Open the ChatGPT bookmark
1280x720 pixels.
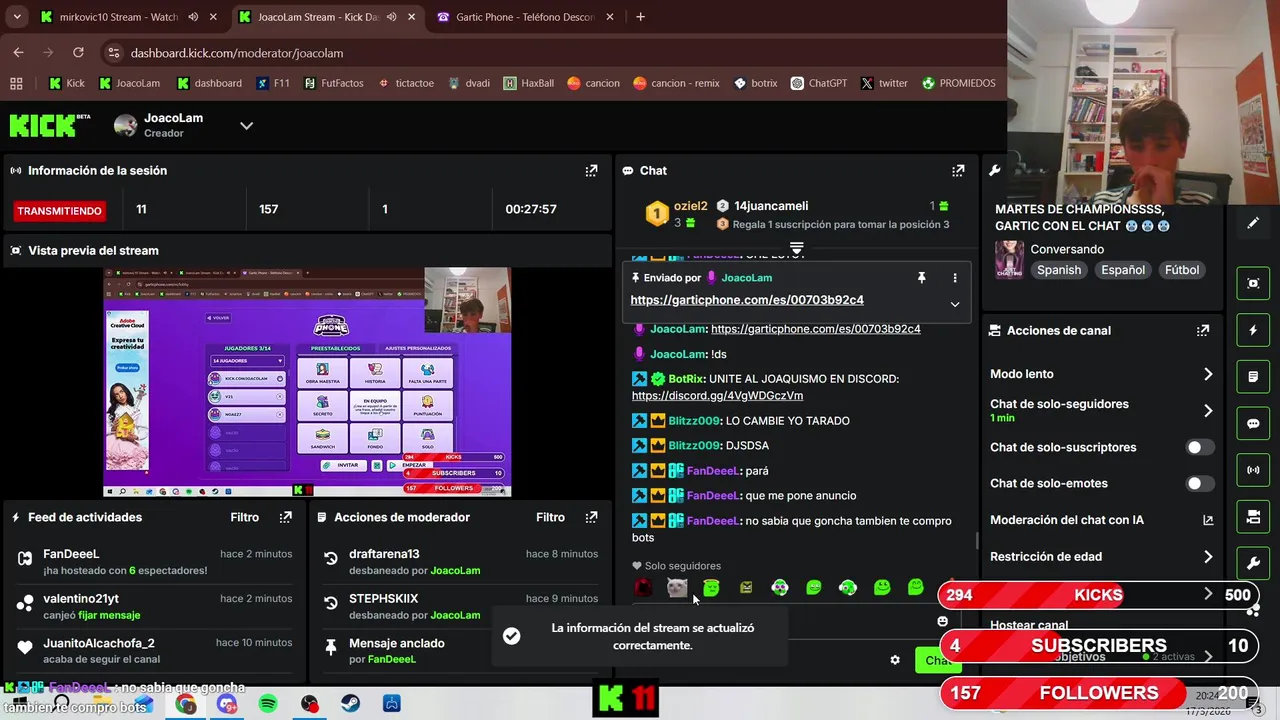[x=818, y=83]
